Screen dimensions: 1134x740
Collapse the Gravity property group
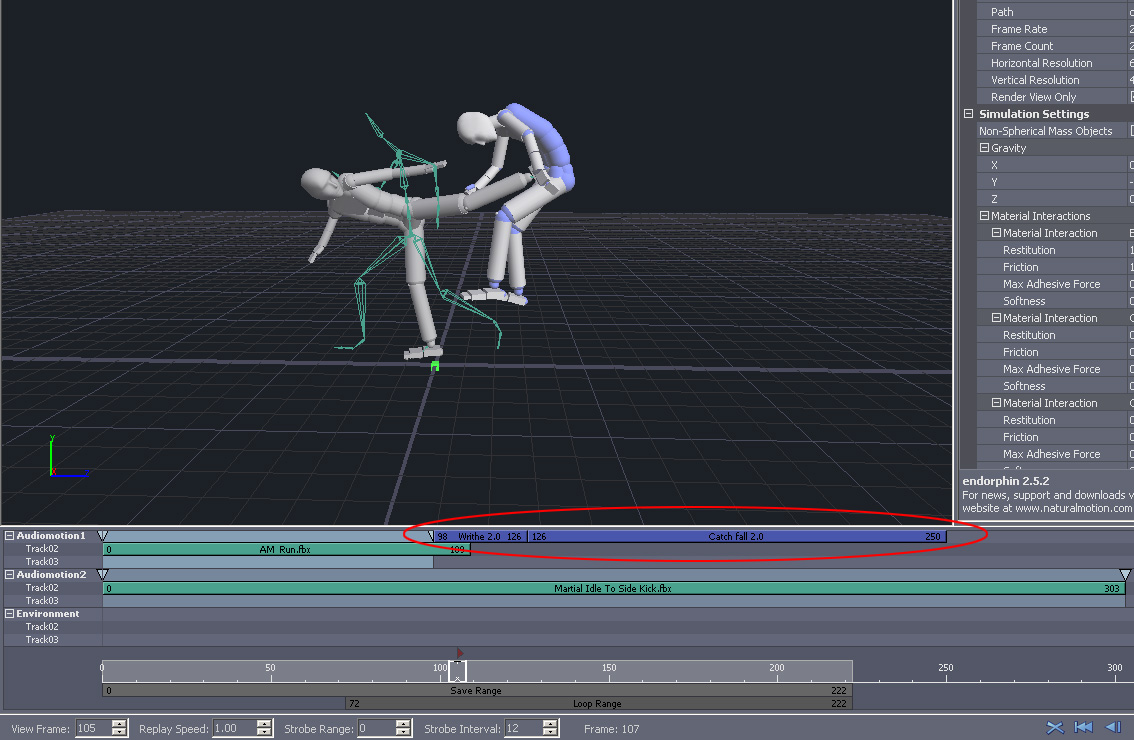click(x=984, y=148)
